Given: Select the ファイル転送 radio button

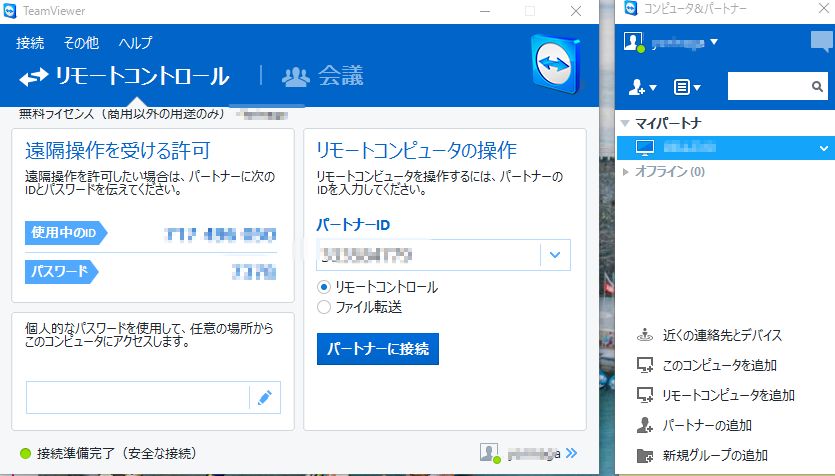Looking at the screenshot, I should (x=324, y=307).
